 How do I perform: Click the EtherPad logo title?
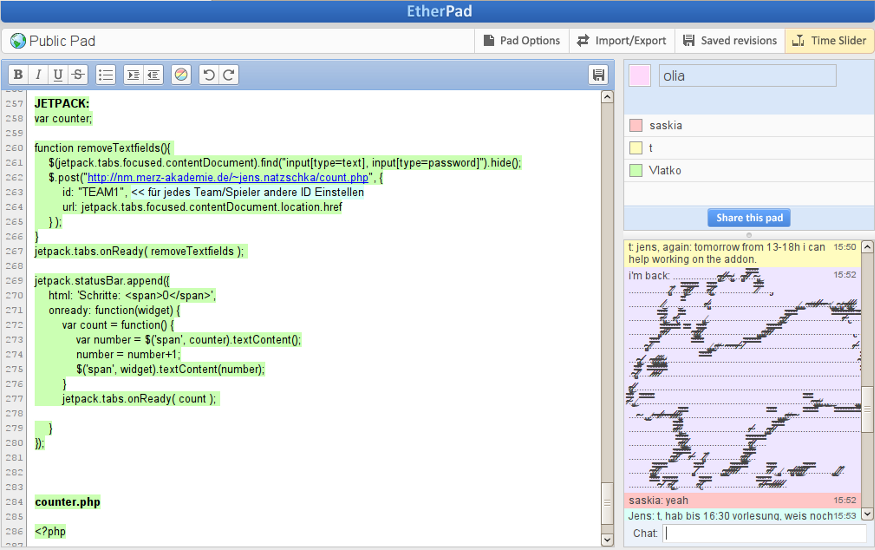439,11
